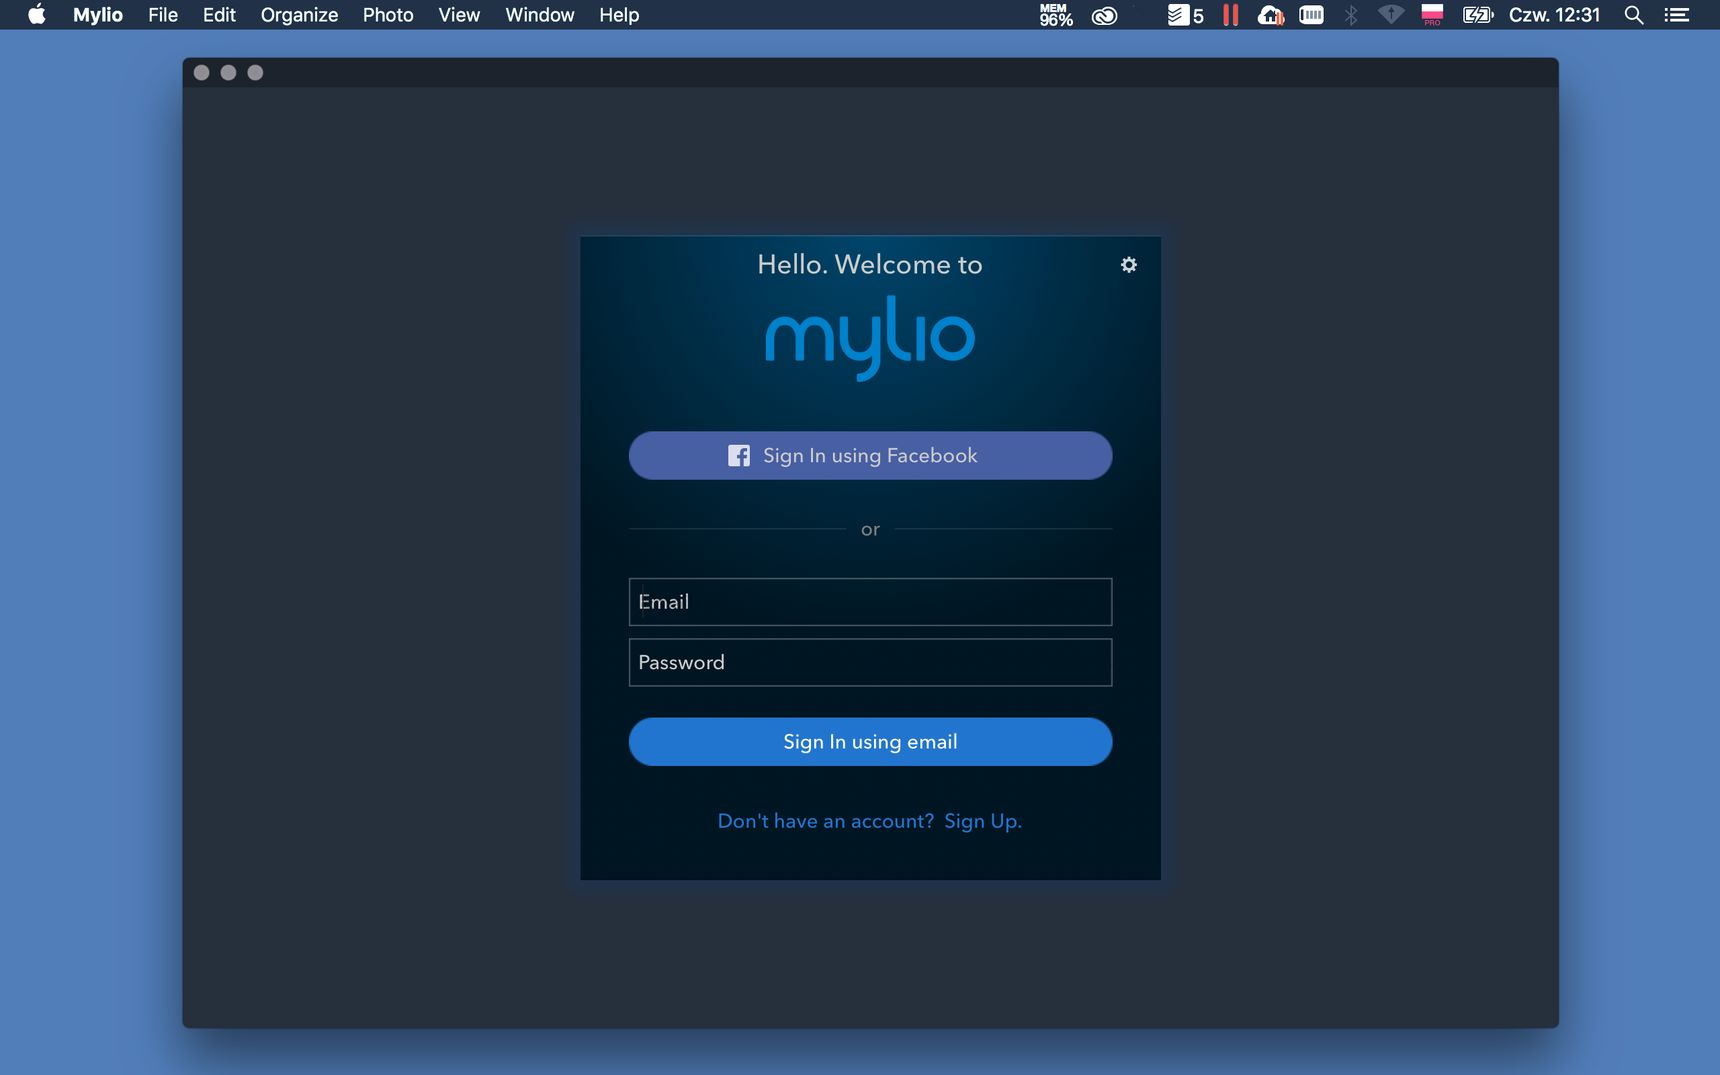Open the Organize menu

click(299, 15)
